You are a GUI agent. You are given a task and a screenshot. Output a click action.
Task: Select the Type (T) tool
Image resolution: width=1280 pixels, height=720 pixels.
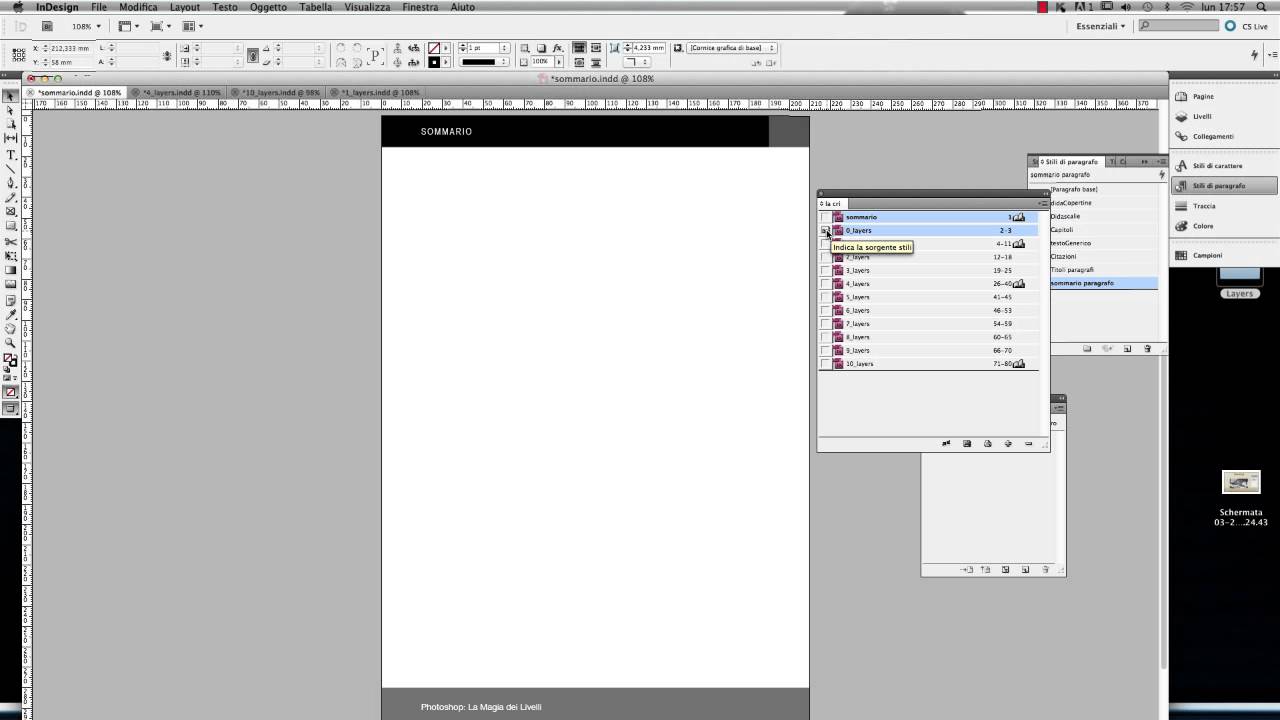tap(11, 154)
